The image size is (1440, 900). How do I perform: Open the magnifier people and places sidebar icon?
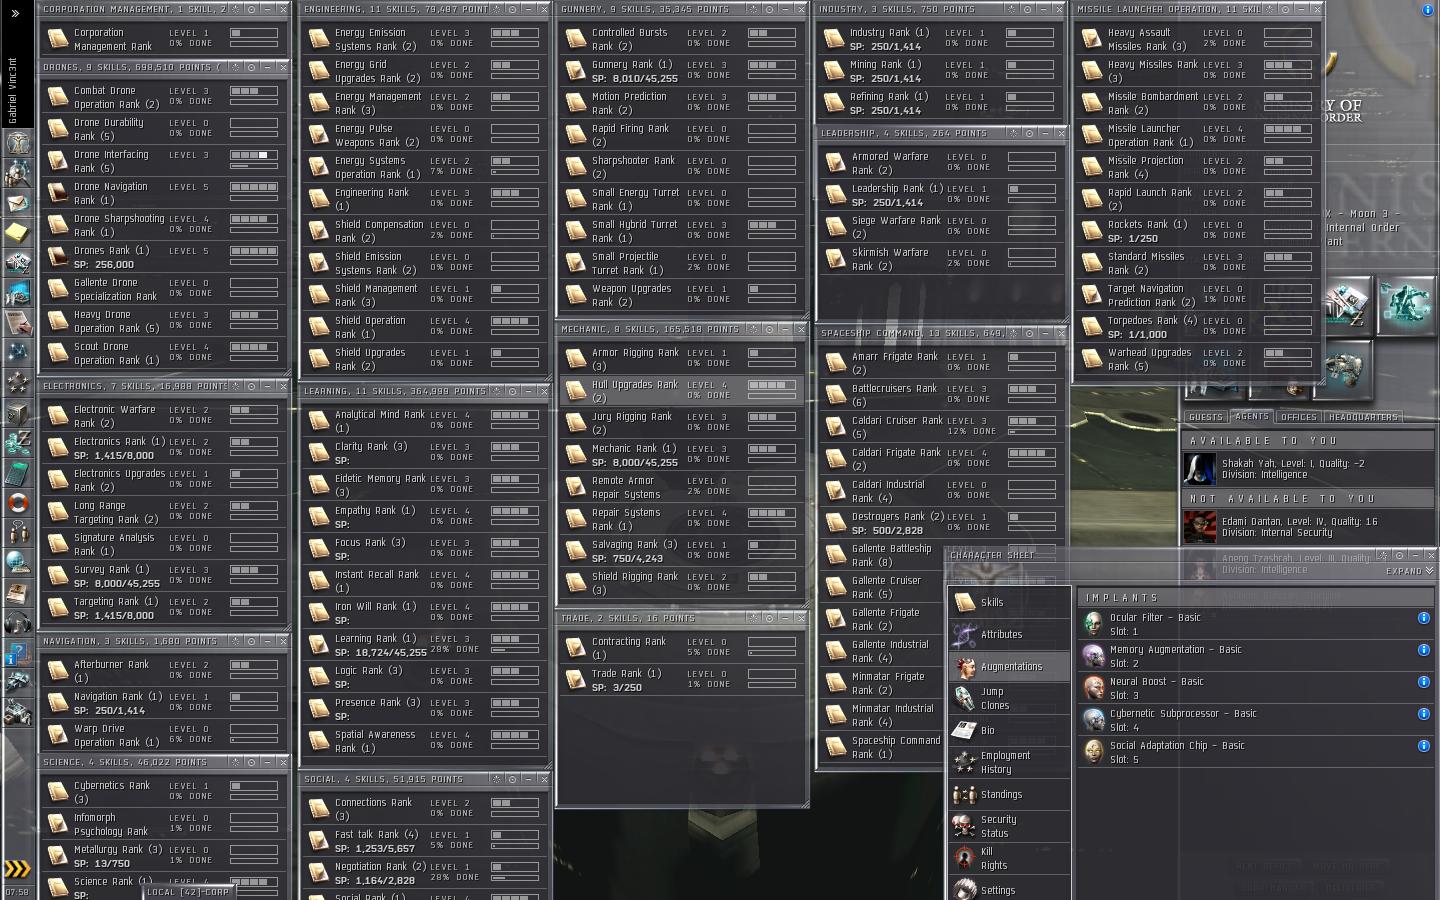click(x=18, y=173)
